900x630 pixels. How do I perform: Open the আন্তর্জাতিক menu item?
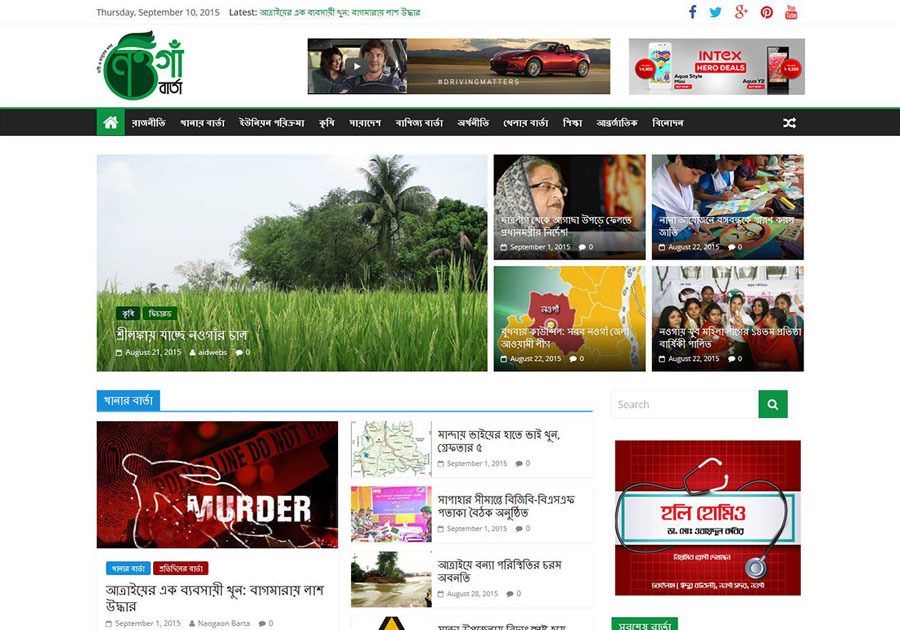617,123
